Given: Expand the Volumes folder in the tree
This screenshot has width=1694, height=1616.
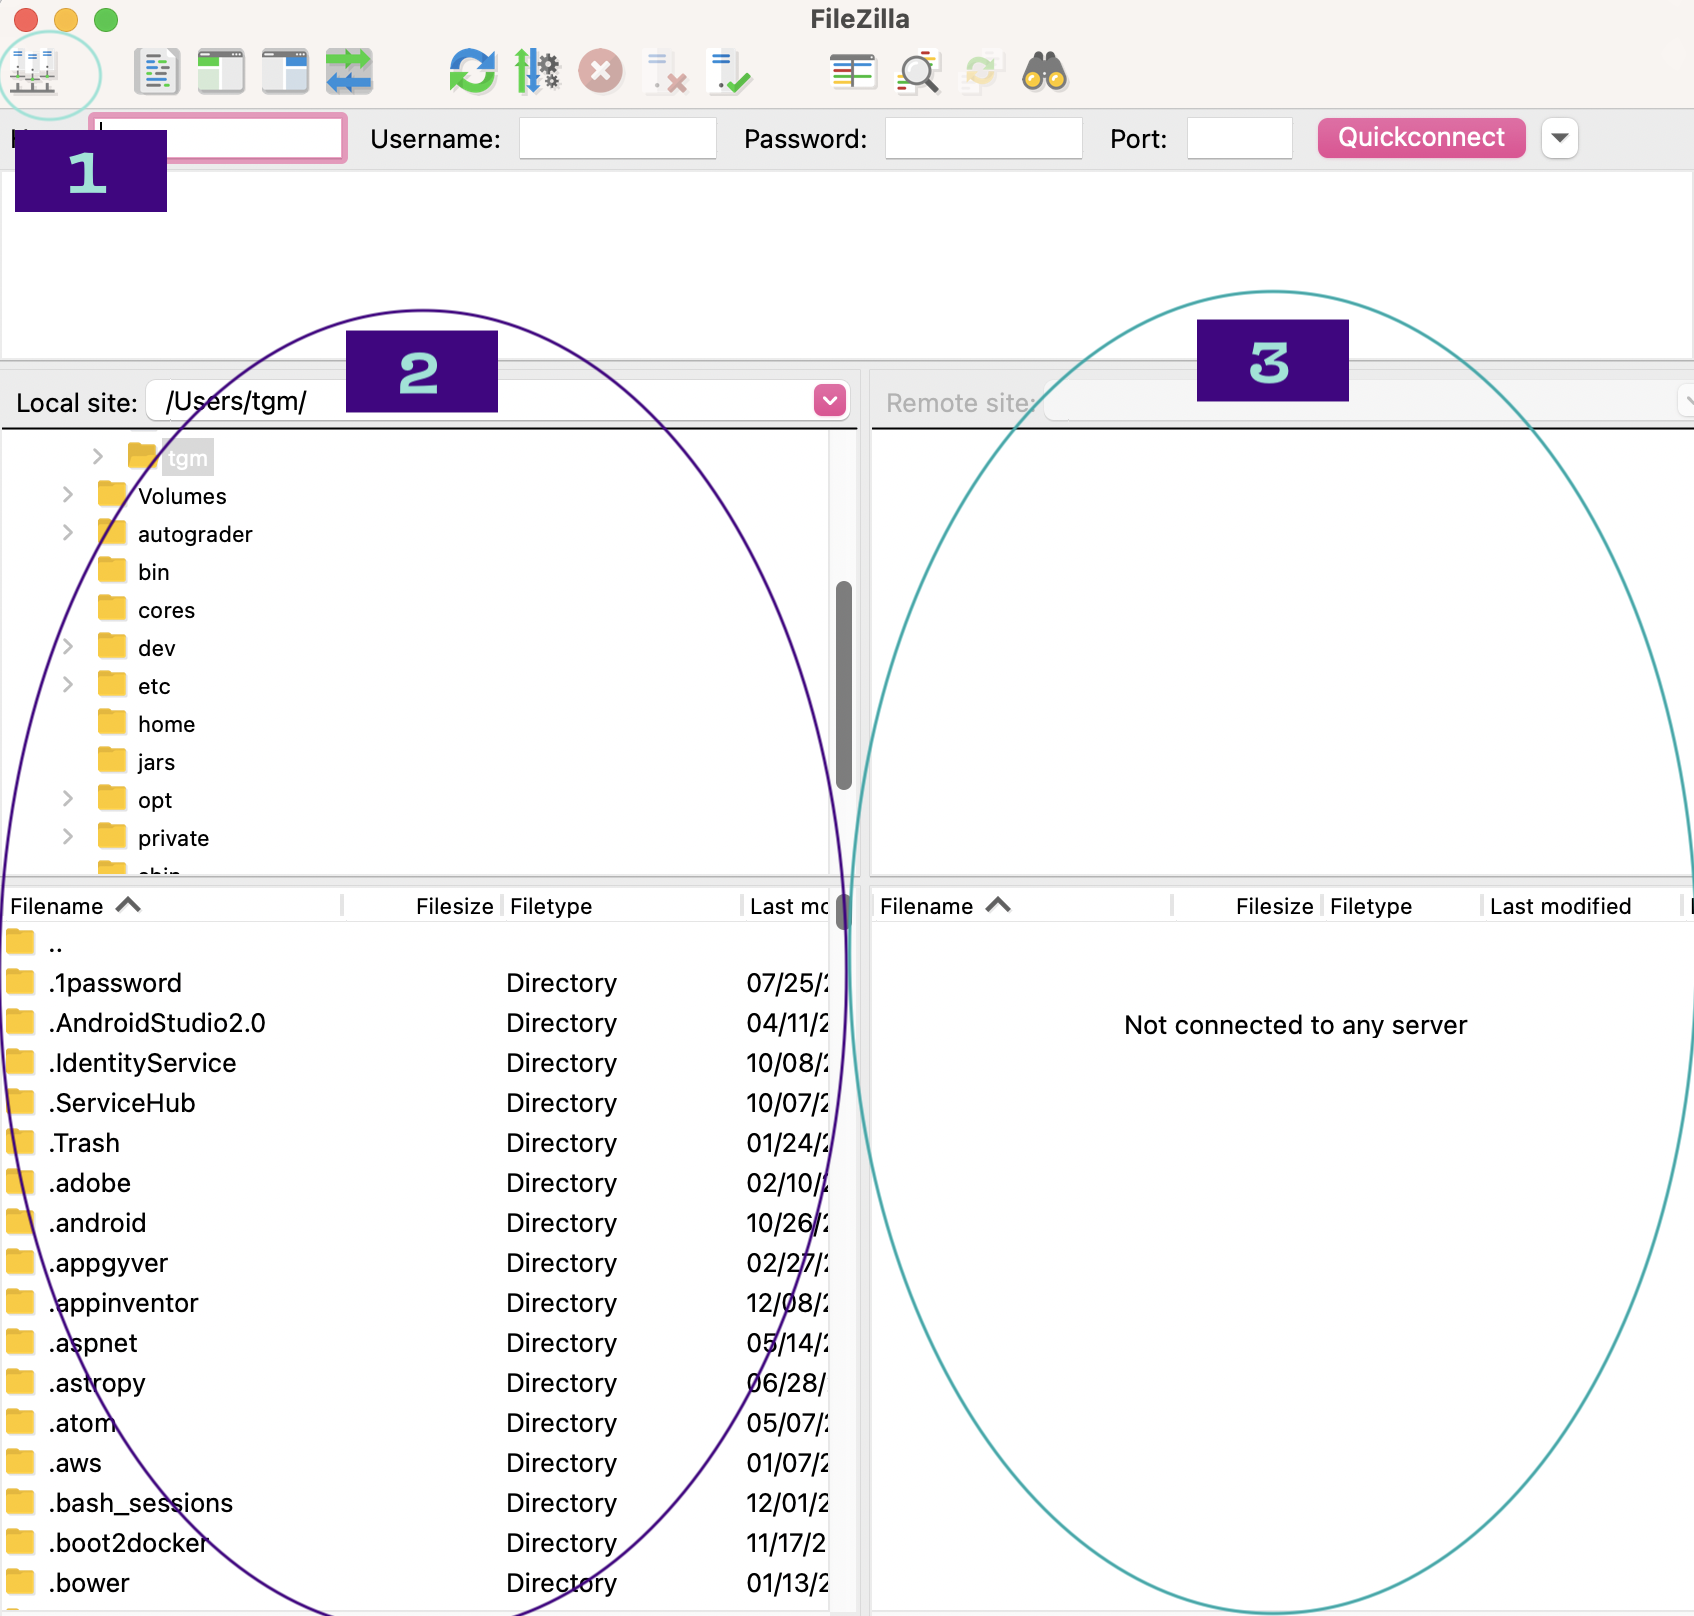Looking at the screenshot, I should pos(67,494).
